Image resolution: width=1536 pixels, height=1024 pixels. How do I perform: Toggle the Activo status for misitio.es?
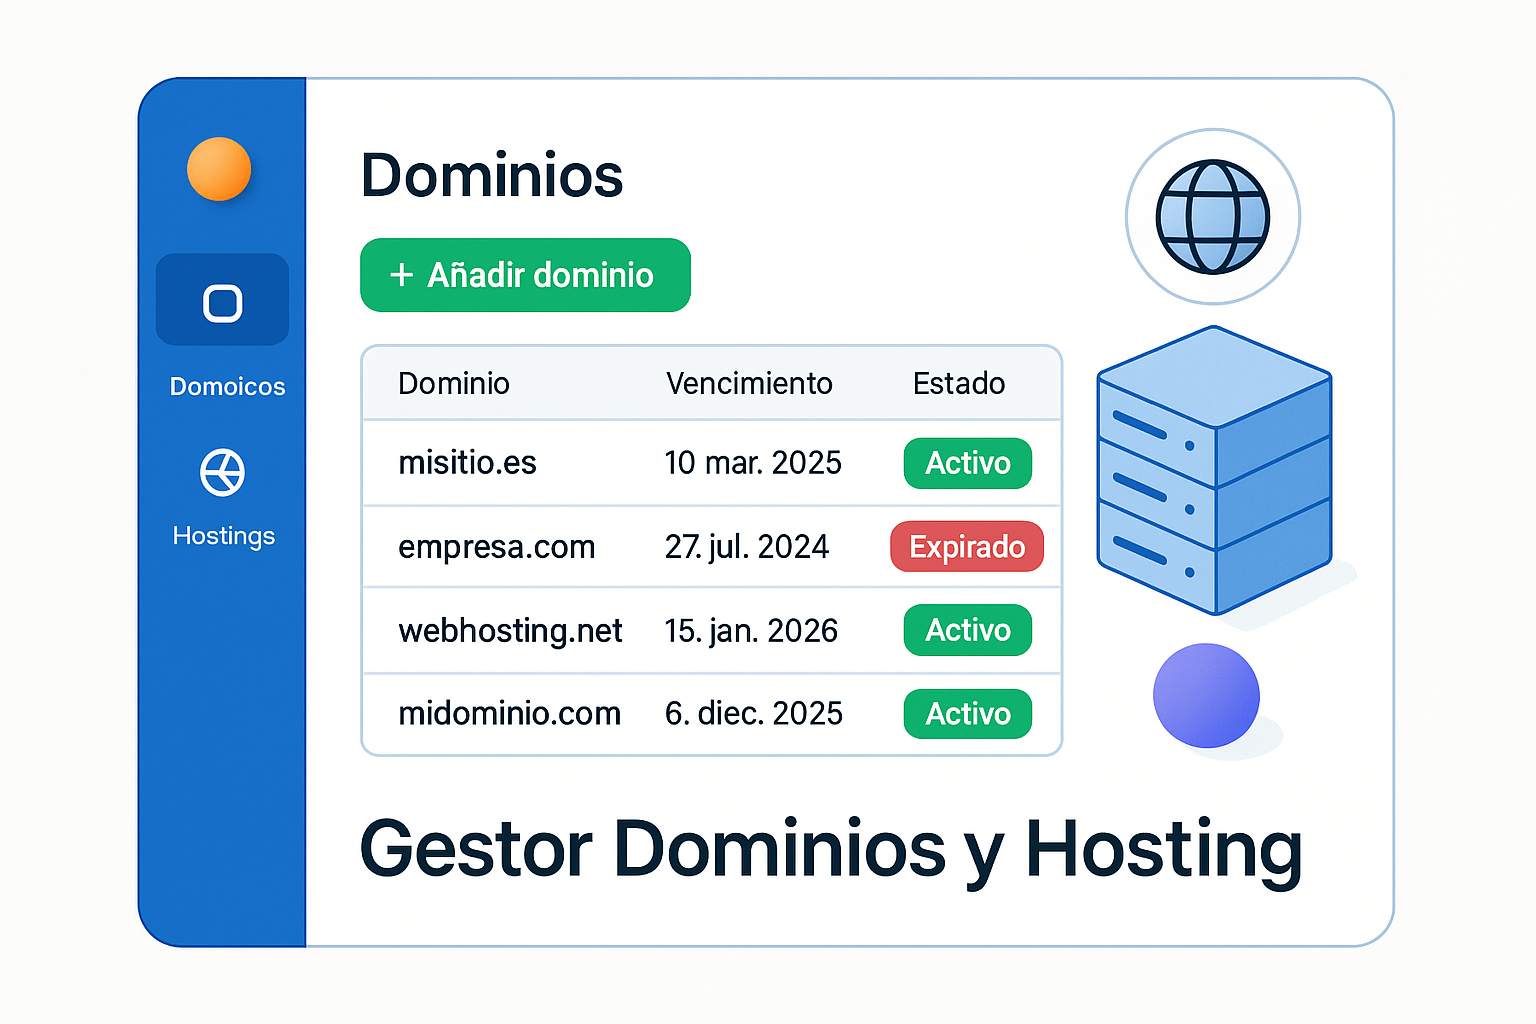click(x=966, y=463)
